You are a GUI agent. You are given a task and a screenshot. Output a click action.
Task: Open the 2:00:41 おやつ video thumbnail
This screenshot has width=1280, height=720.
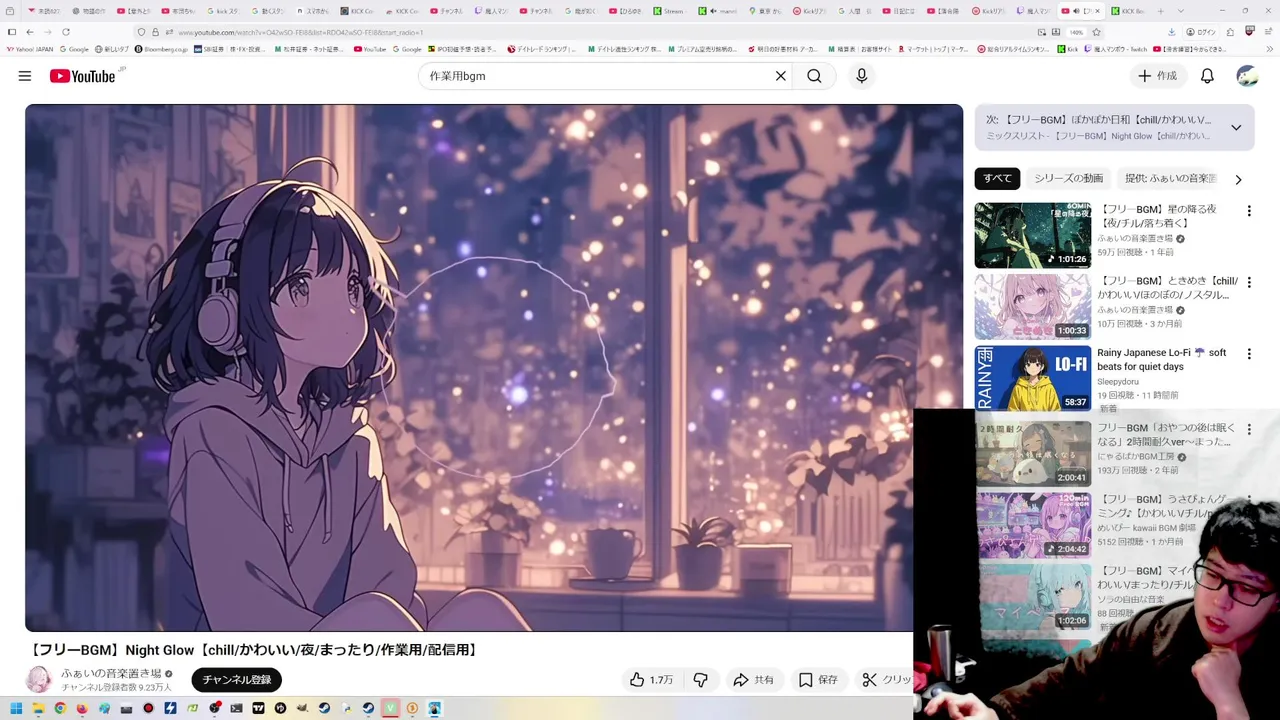pyautogui.click(x=1033, y=453)
